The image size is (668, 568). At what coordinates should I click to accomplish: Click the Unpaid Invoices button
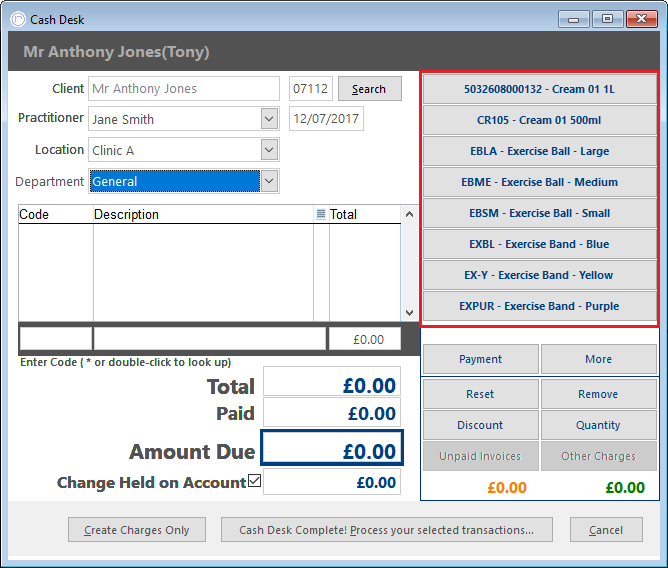pos(481,456)
